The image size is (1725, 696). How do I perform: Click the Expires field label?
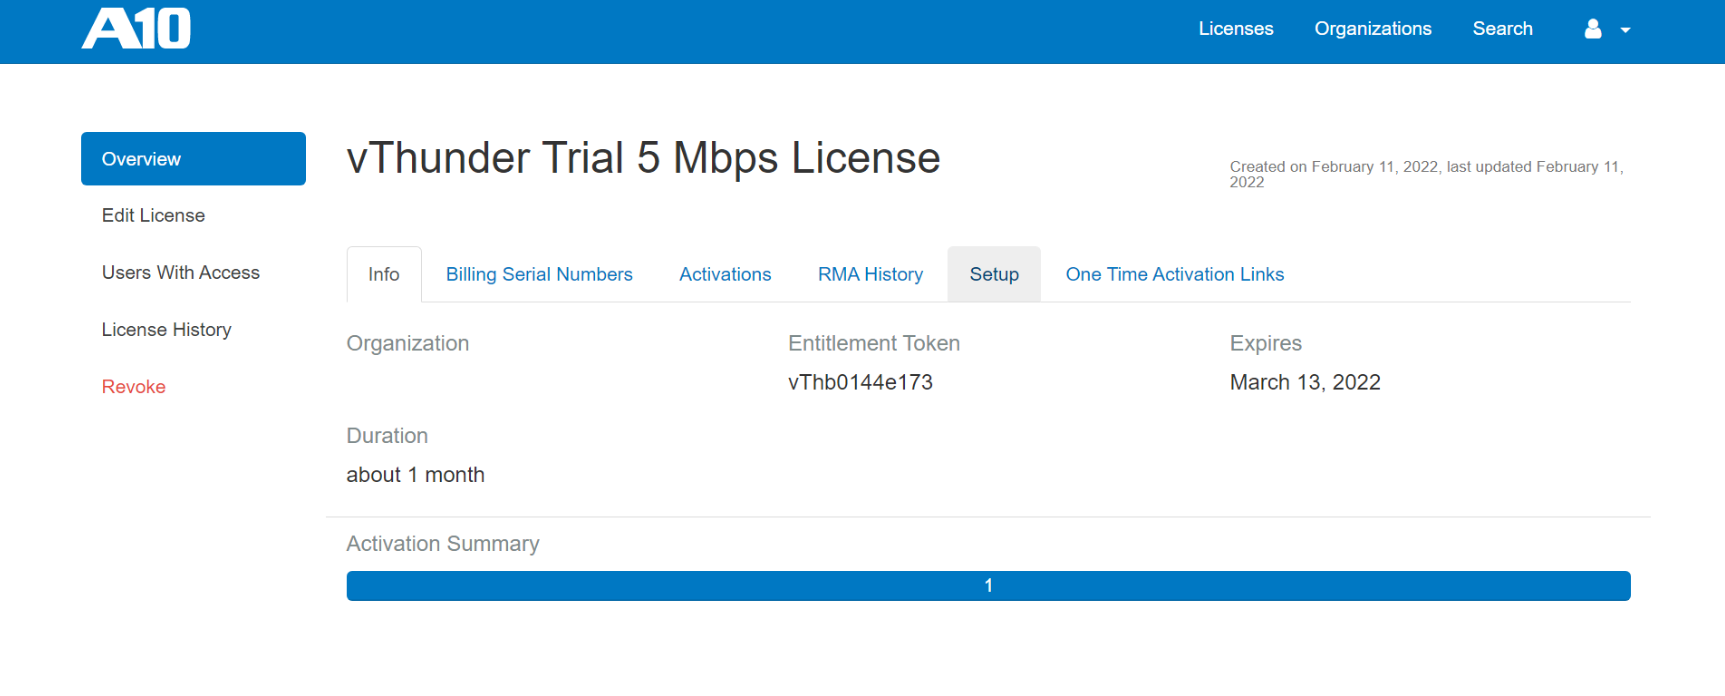click(x=1266, y=343)
